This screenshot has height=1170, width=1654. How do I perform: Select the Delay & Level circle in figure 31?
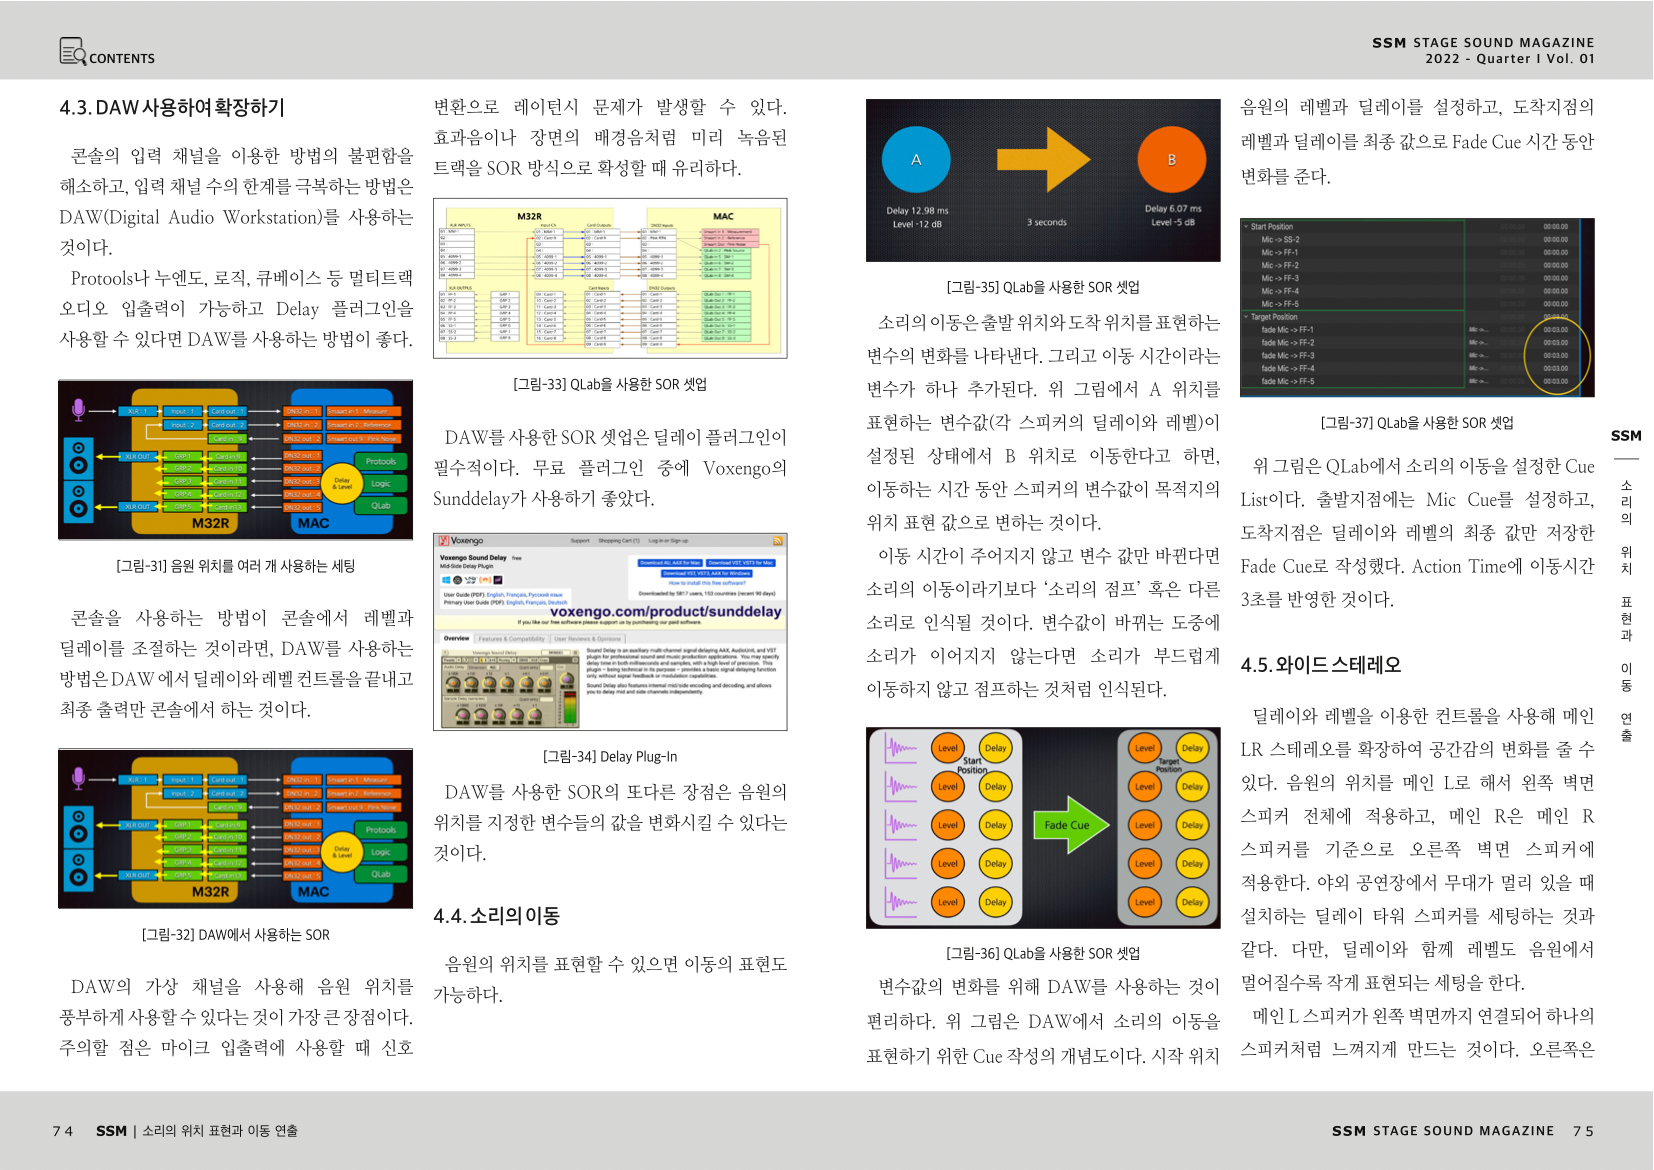[x=342, y=483]
